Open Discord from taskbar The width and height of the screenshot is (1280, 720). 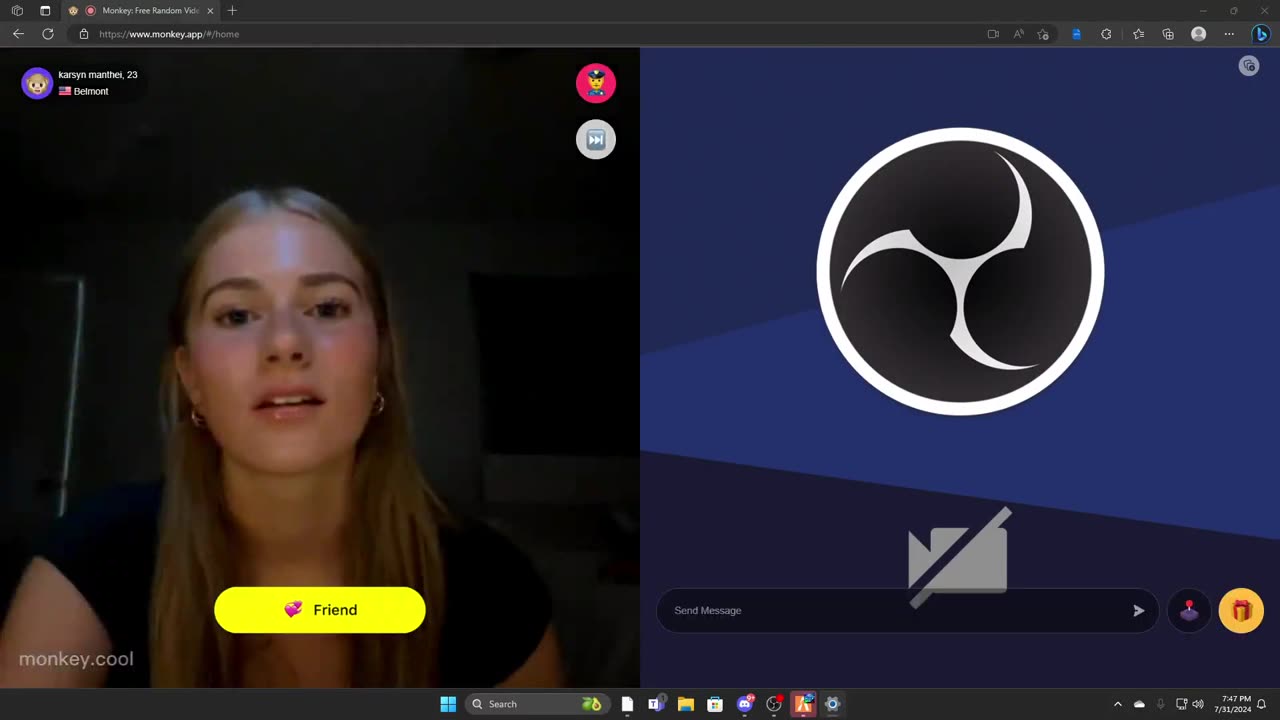point(745,704)
